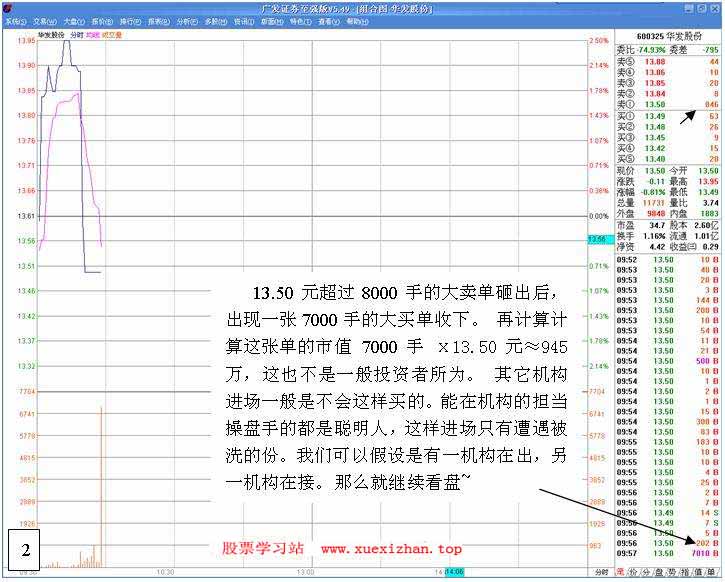Click the 09:54 tick with 500 B
The image size is (725, 582).
[668, 361]
